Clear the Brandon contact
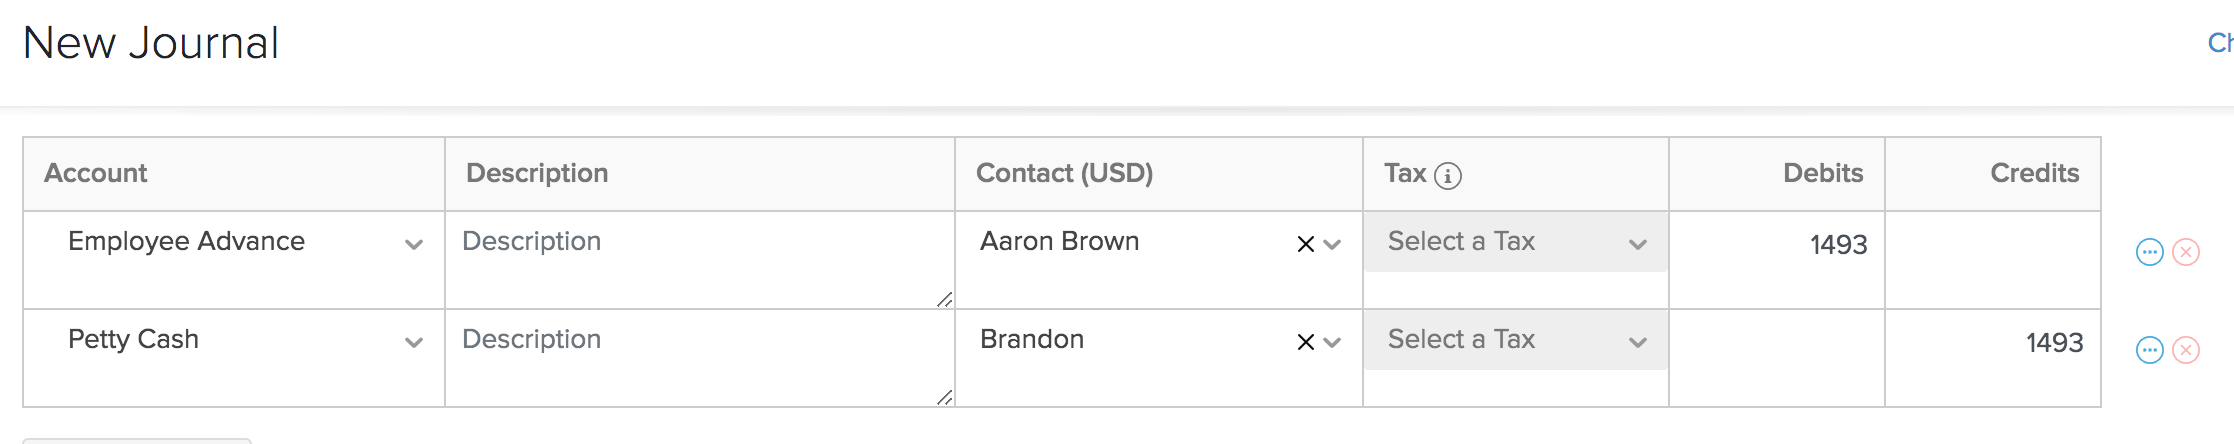Image resolution: width=2234 pixels, height=444 pixels. tap(1305, 342)
